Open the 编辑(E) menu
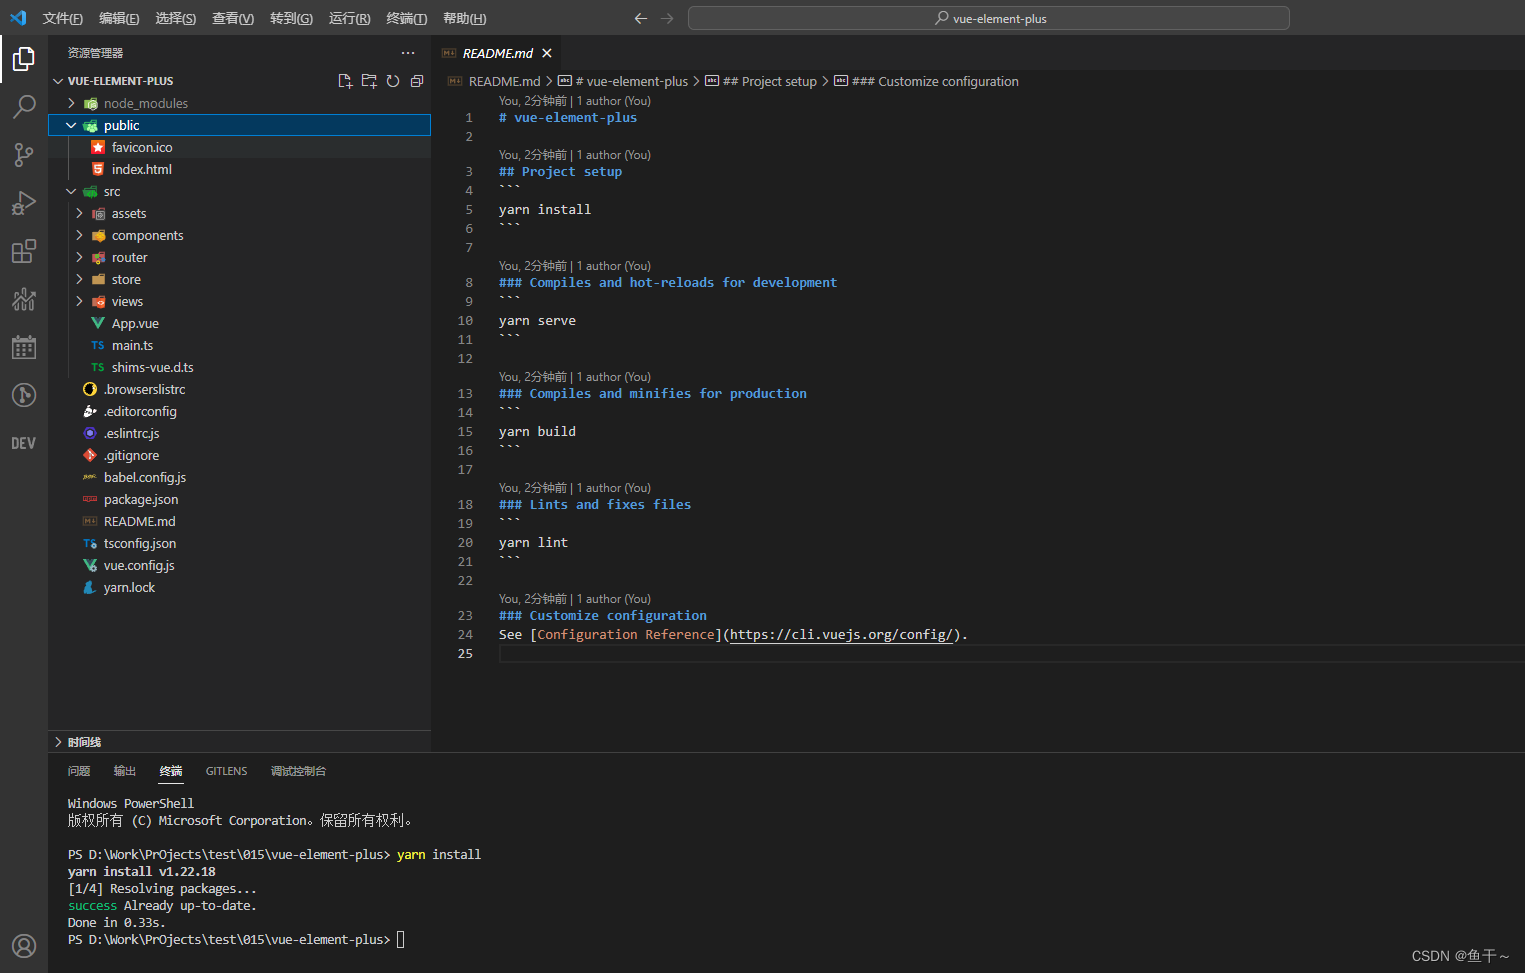Viewport: 1525px width, 973px height. 119,18
